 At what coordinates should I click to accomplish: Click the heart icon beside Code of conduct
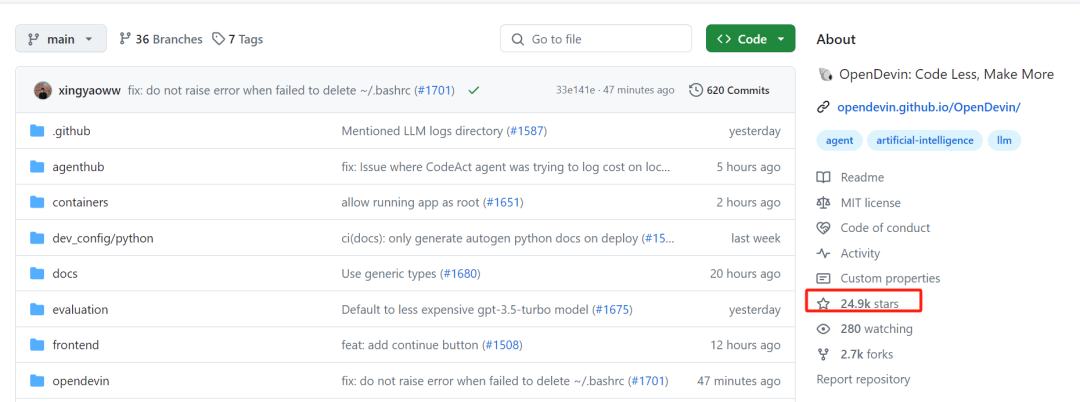(823, 228)
